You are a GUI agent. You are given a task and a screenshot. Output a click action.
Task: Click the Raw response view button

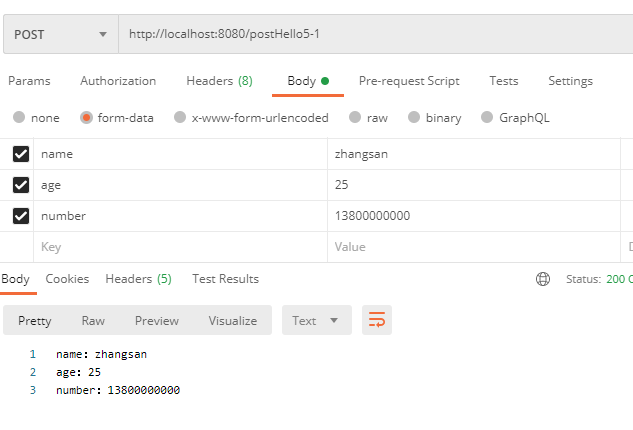[93, 320]
